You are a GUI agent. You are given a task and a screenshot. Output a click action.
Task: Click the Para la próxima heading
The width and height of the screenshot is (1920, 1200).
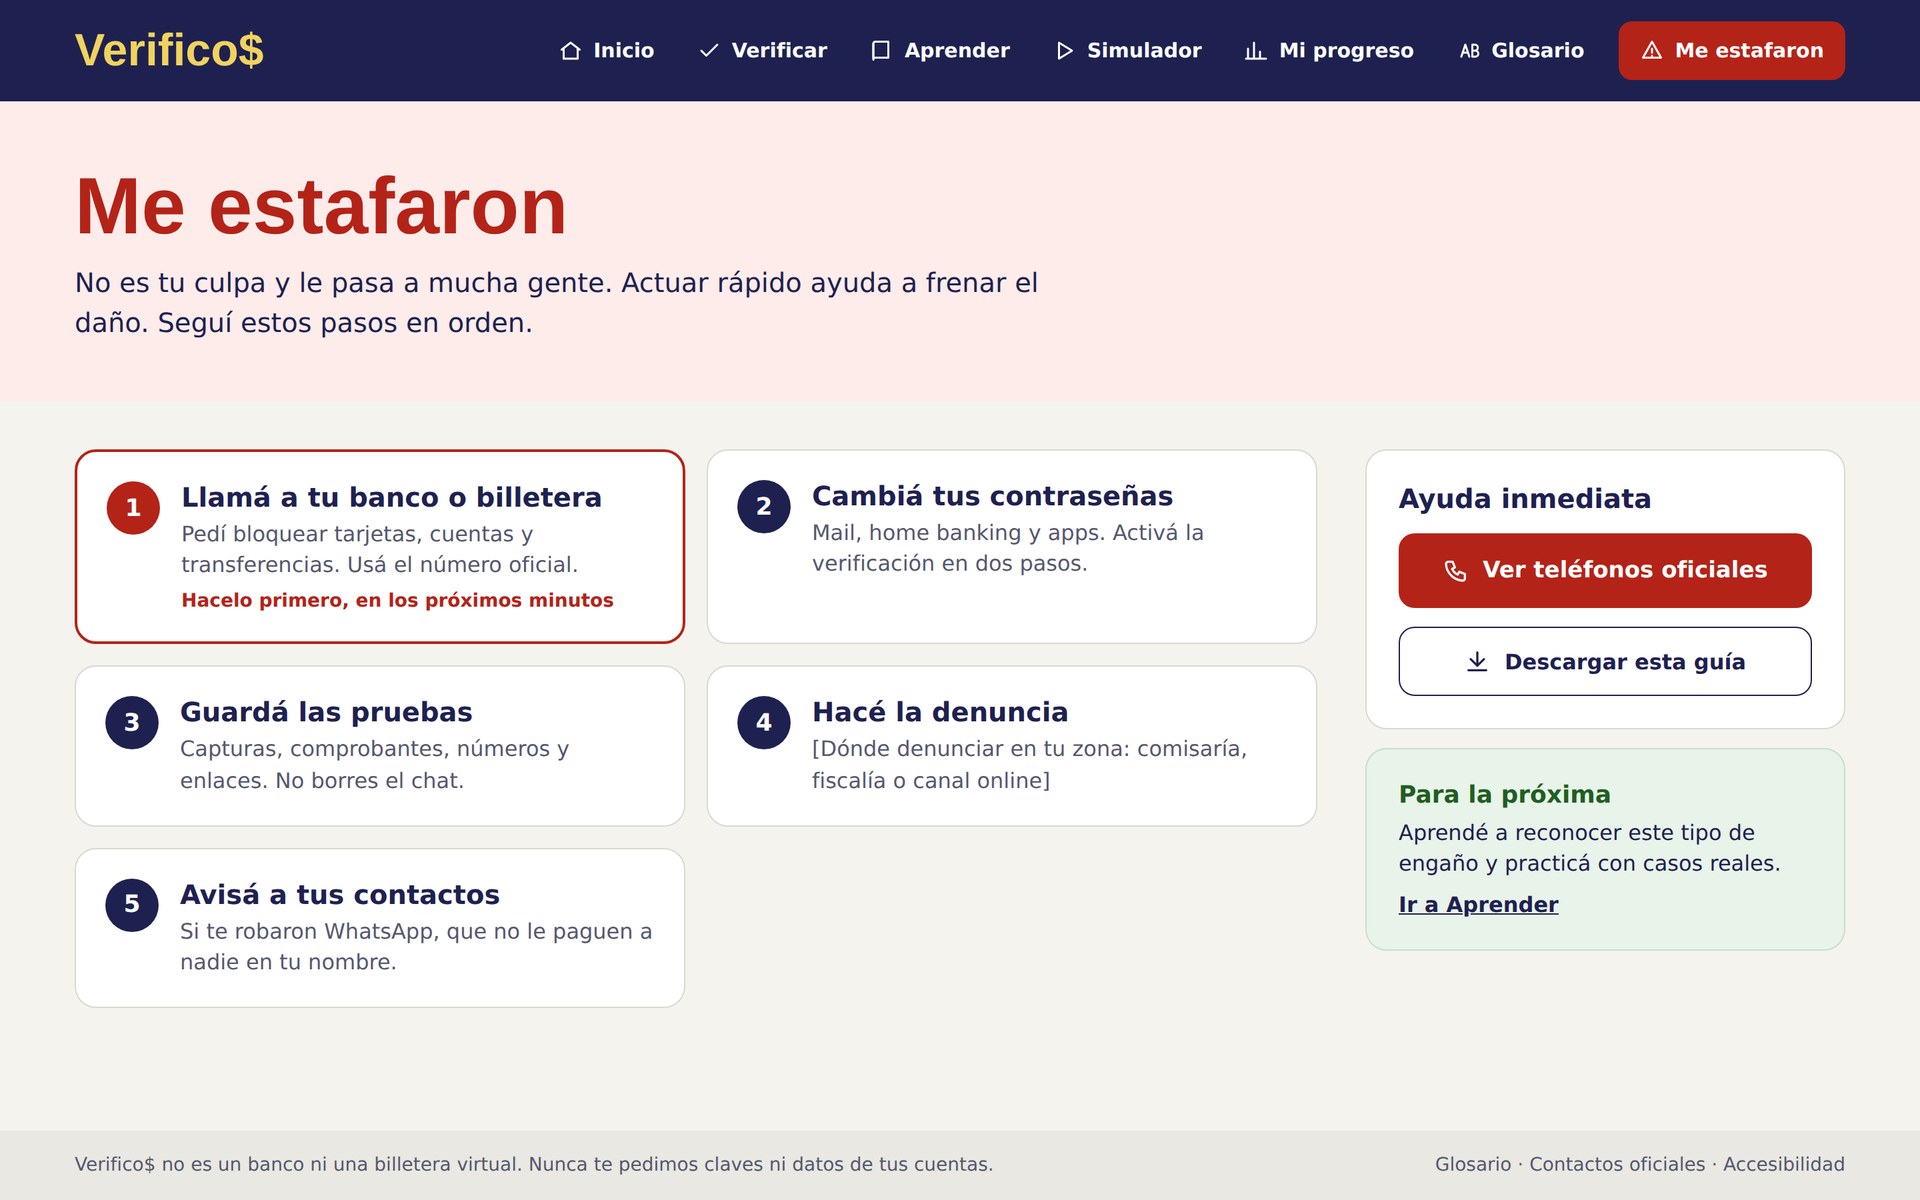click(x=1505, y=794)
